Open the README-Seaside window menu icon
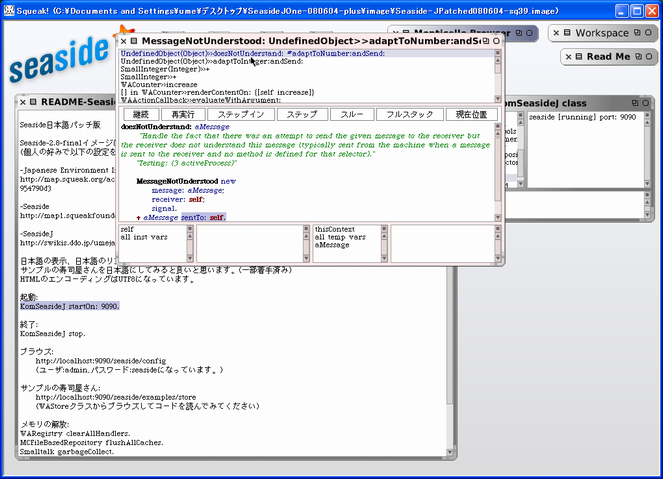 33,102
